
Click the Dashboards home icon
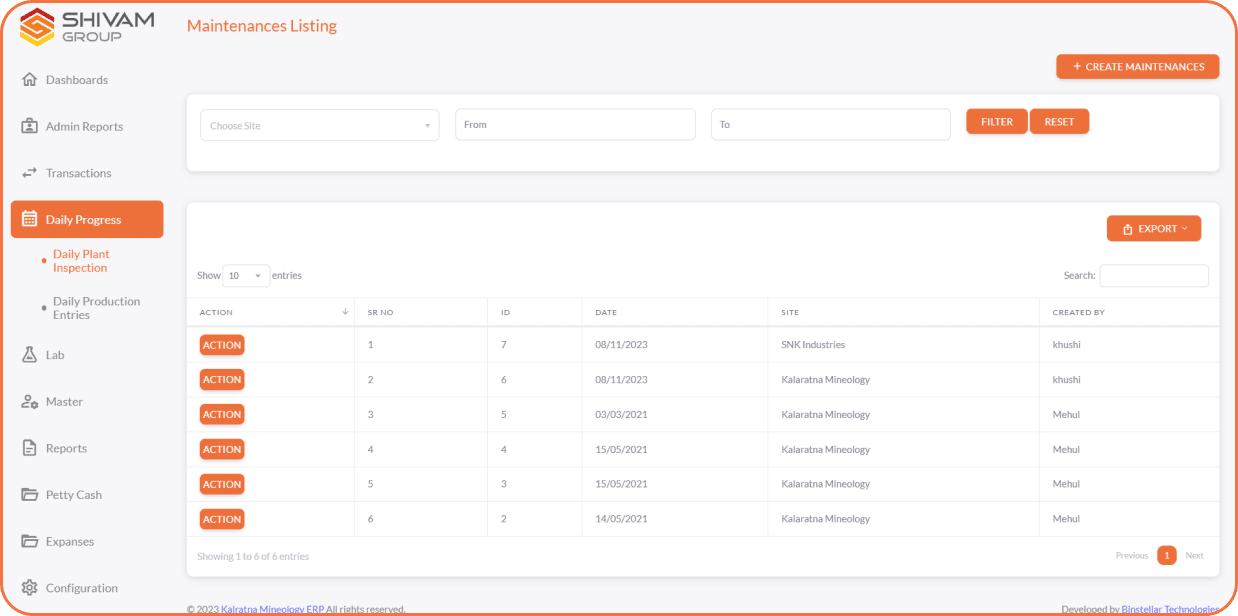29,80
